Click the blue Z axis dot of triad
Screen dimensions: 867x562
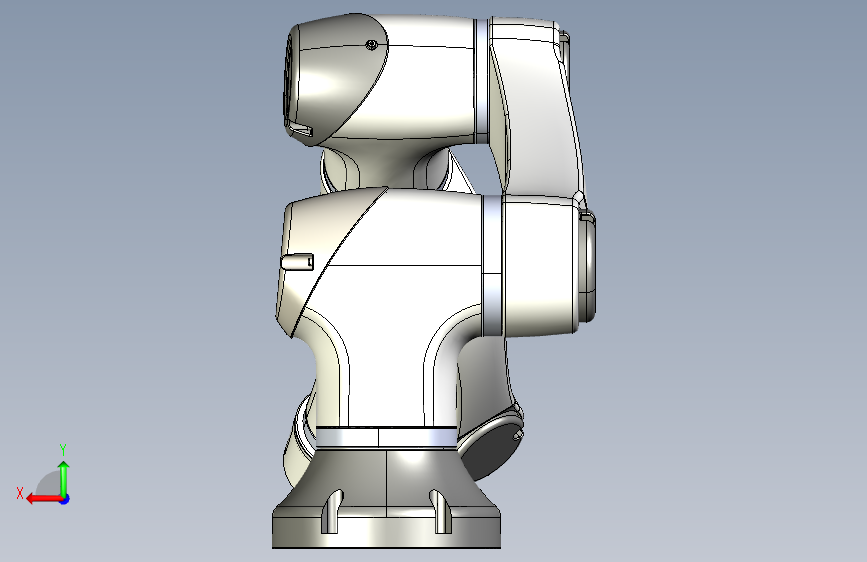click(65, 499)
